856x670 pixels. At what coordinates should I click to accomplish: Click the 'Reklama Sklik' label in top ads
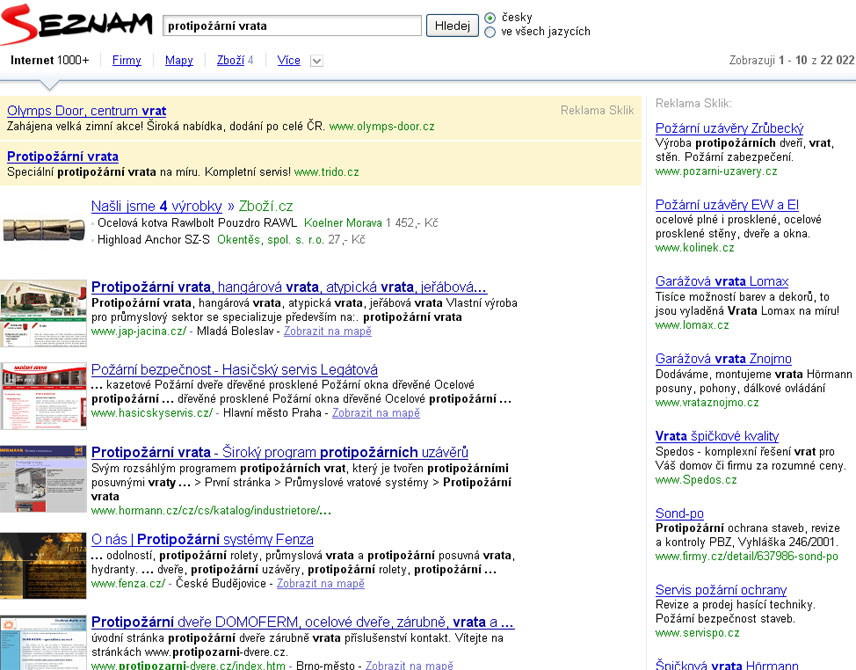[597, 110]
